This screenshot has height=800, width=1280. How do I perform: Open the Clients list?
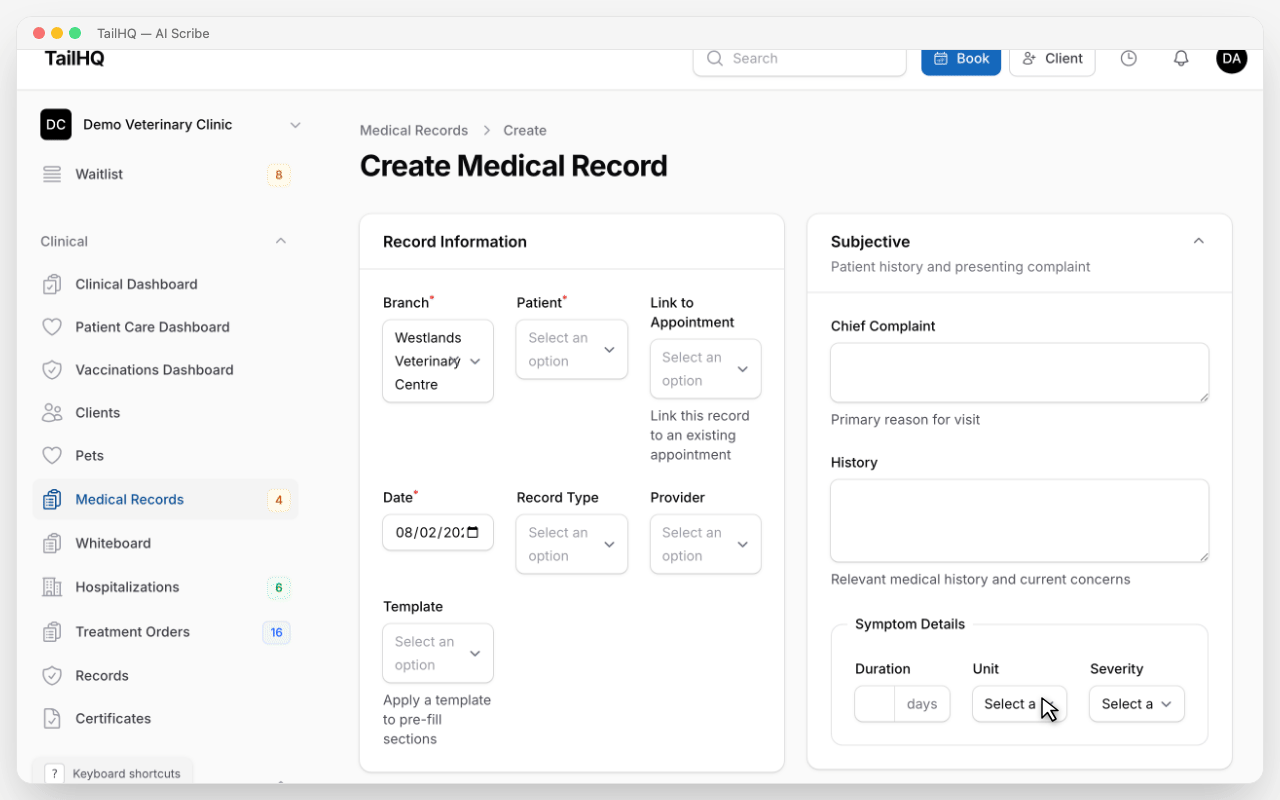point(97,412)
